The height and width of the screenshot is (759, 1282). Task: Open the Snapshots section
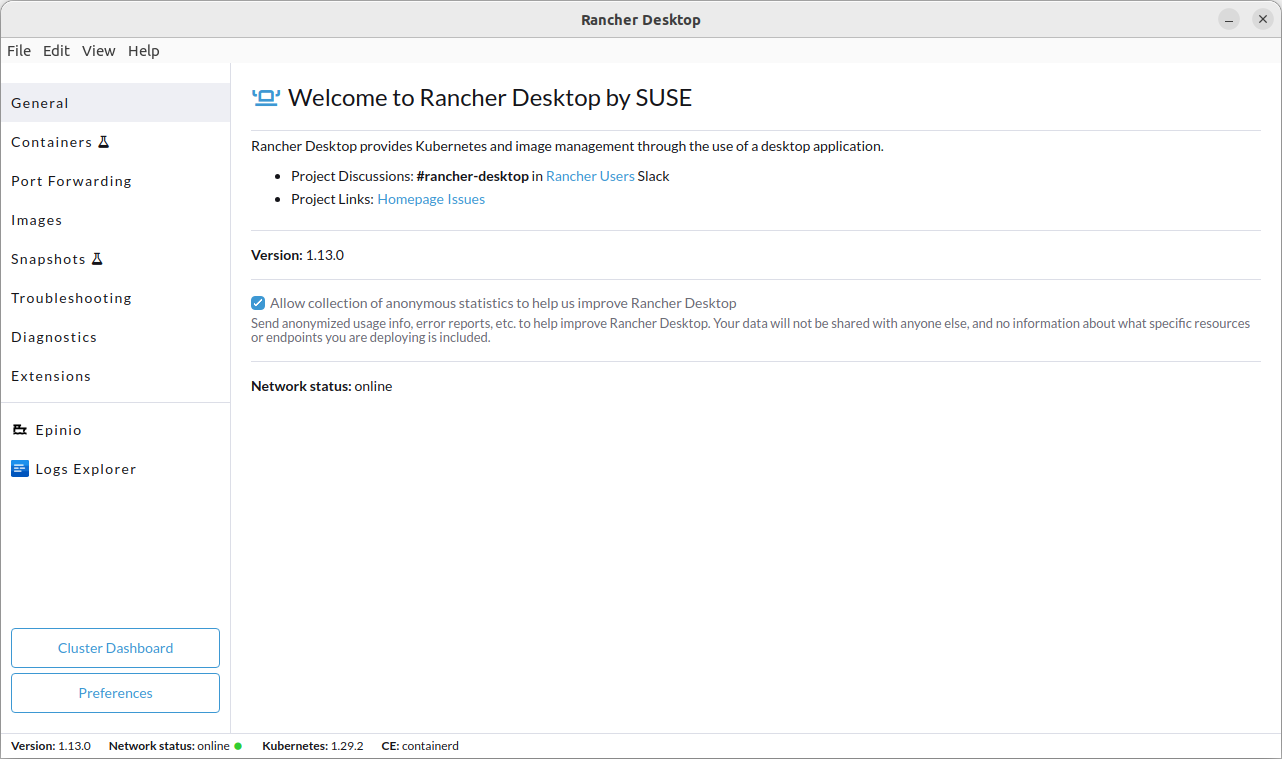(115, 259)
